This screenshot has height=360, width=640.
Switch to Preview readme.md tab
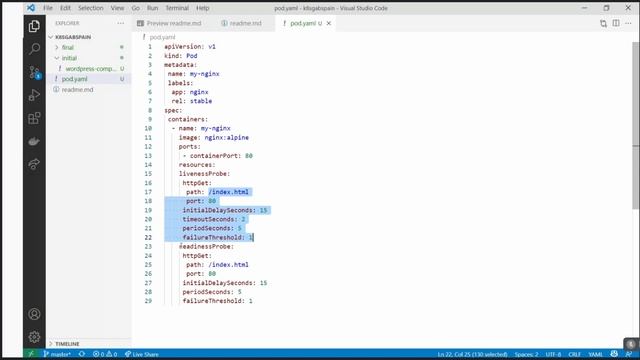point(169,23)
